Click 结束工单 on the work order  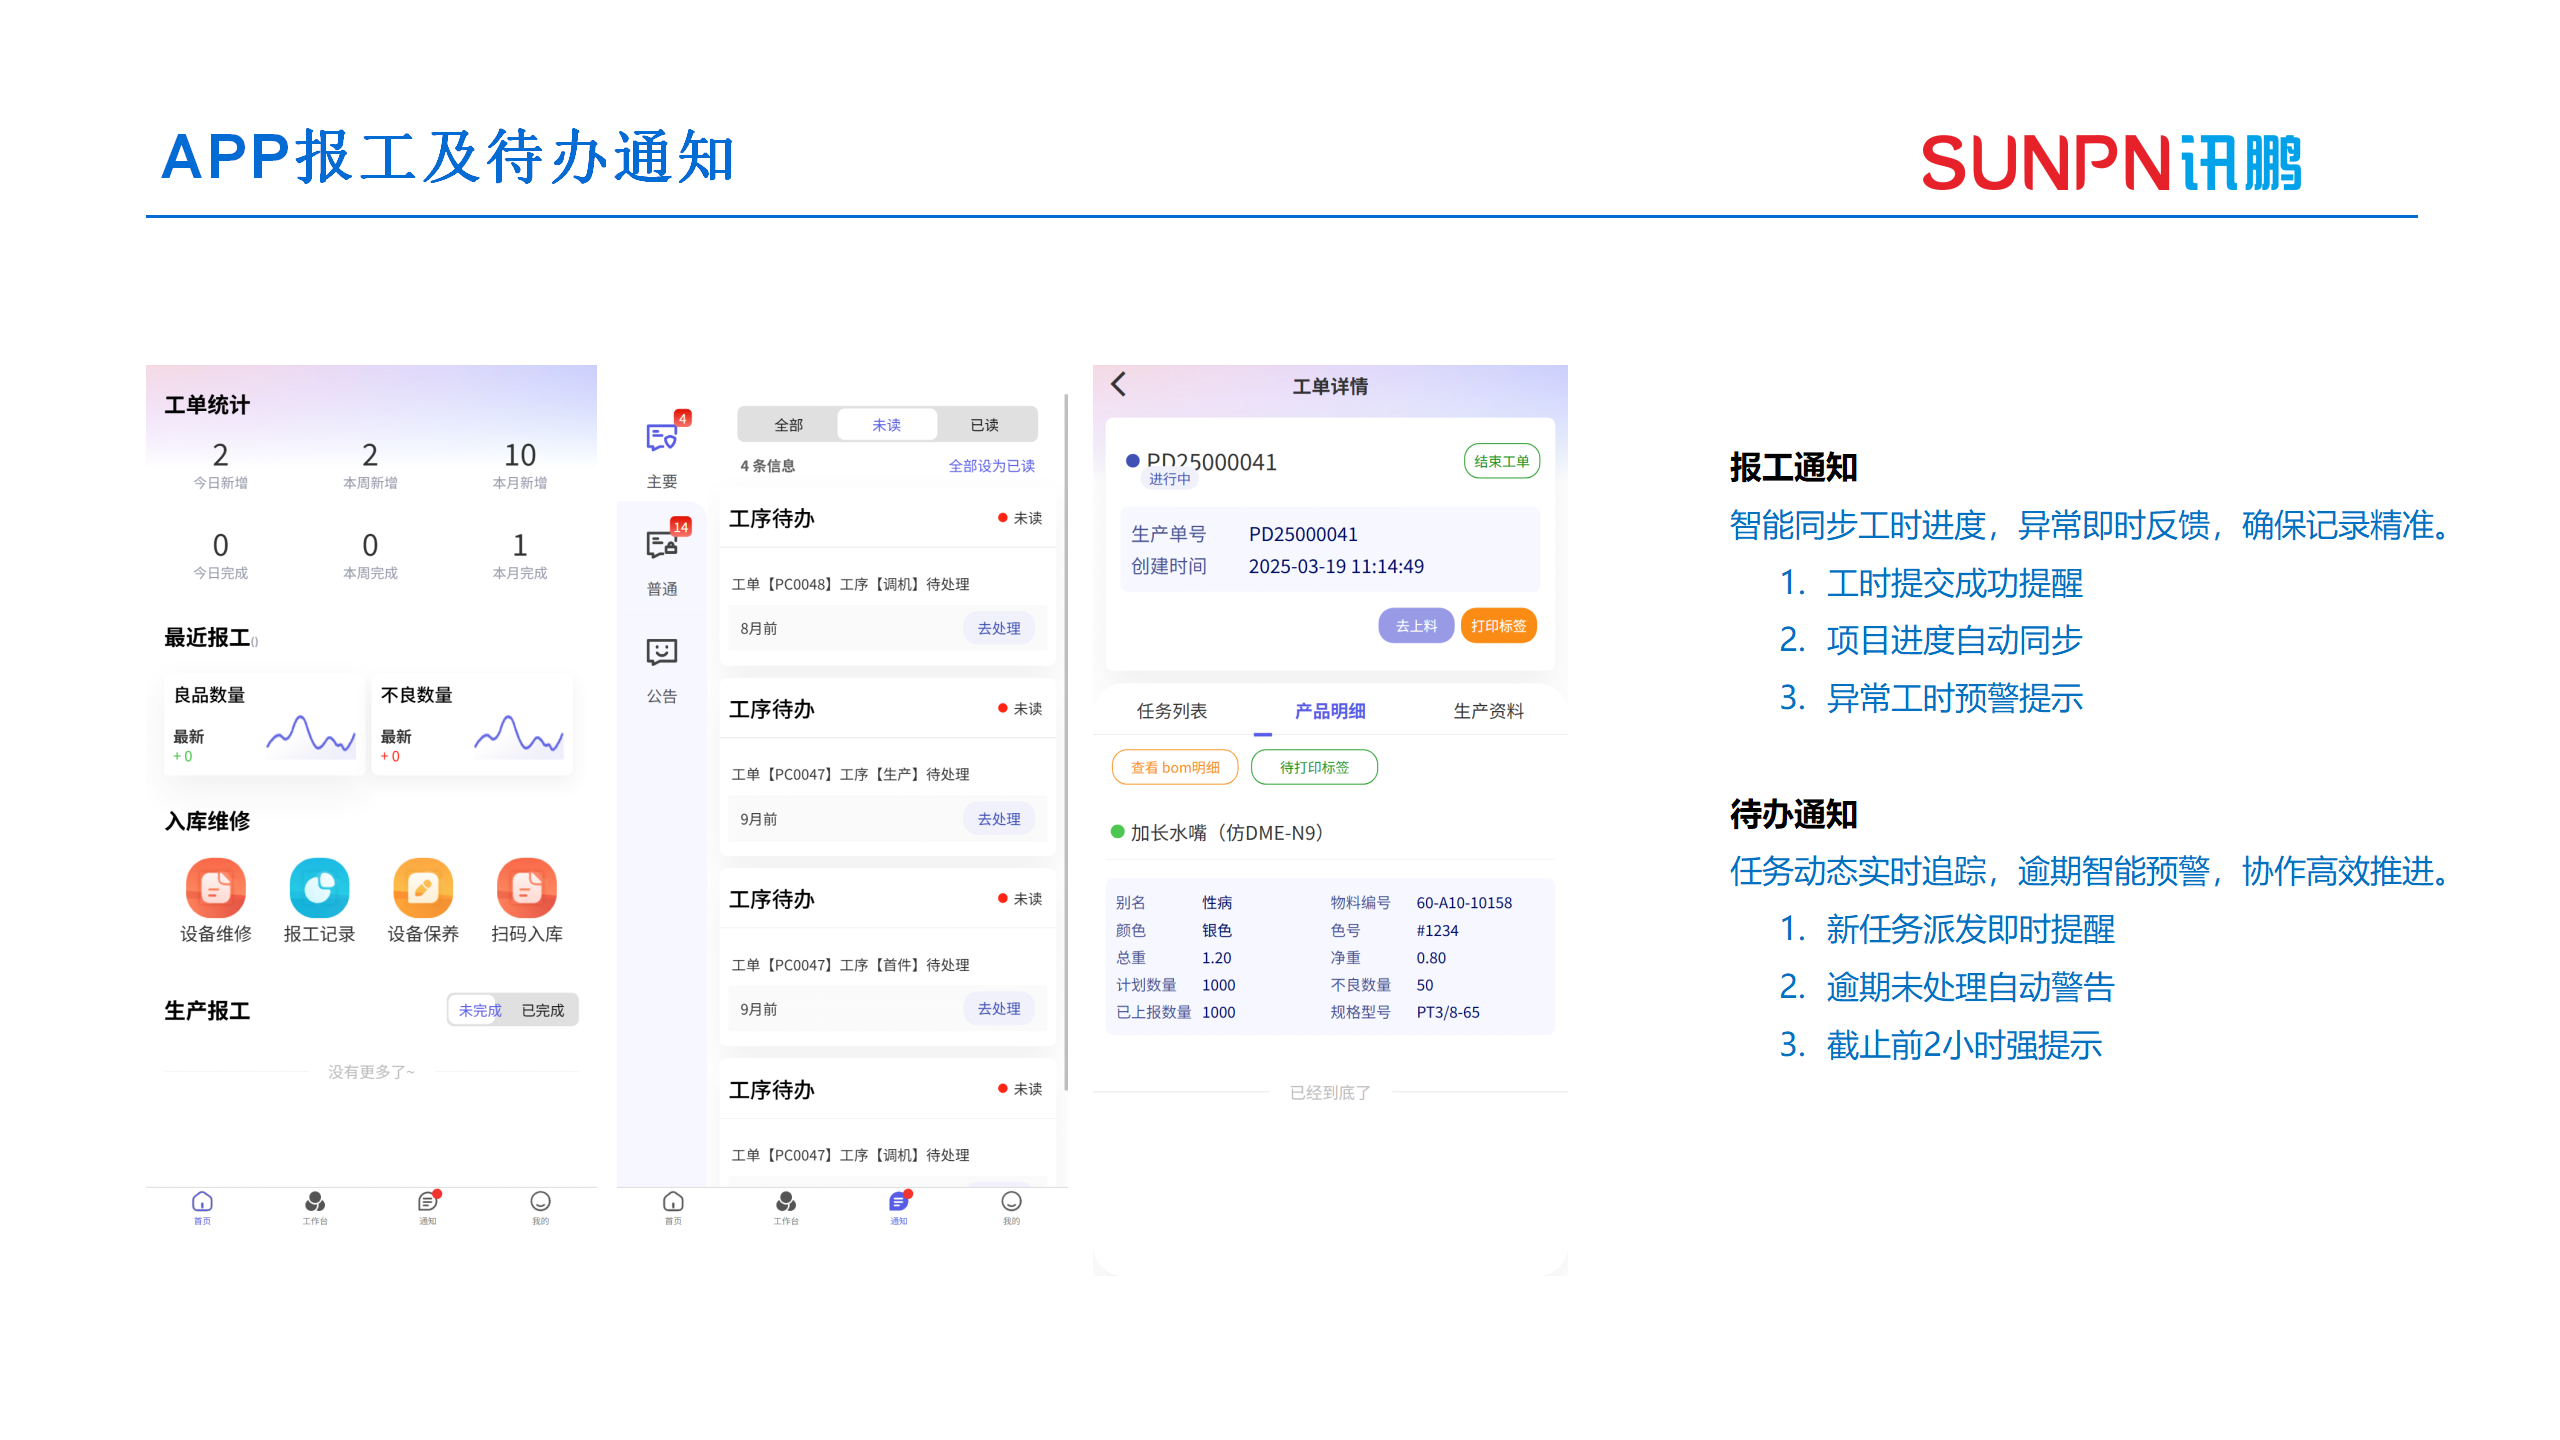1501,461
